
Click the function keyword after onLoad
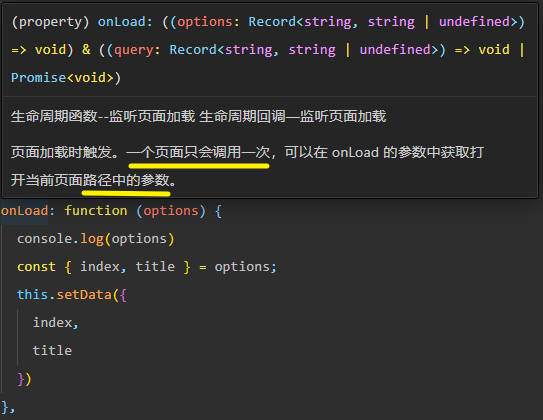tap(96, 211)
